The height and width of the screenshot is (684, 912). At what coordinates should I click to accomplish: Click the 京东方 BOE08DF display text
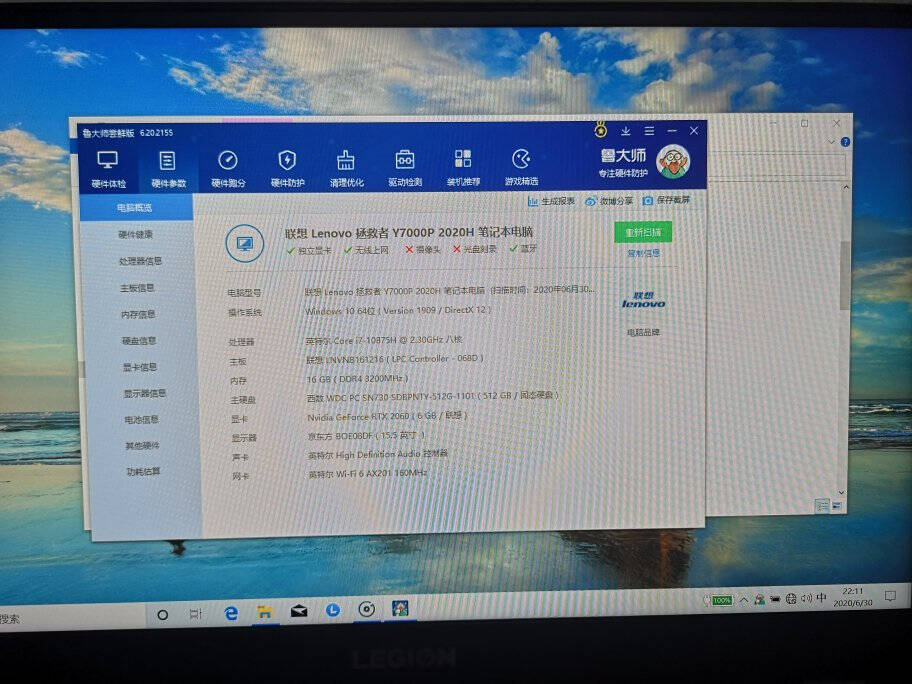(x=366, y=435)
